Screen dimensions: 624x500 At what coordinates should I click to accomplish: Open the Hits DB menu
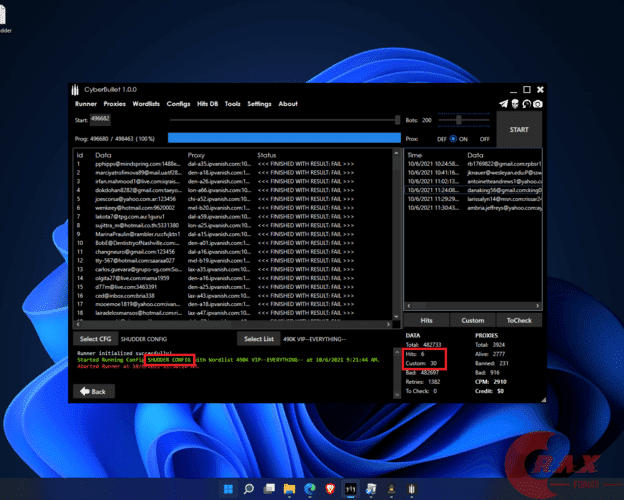tap(207, 104)
